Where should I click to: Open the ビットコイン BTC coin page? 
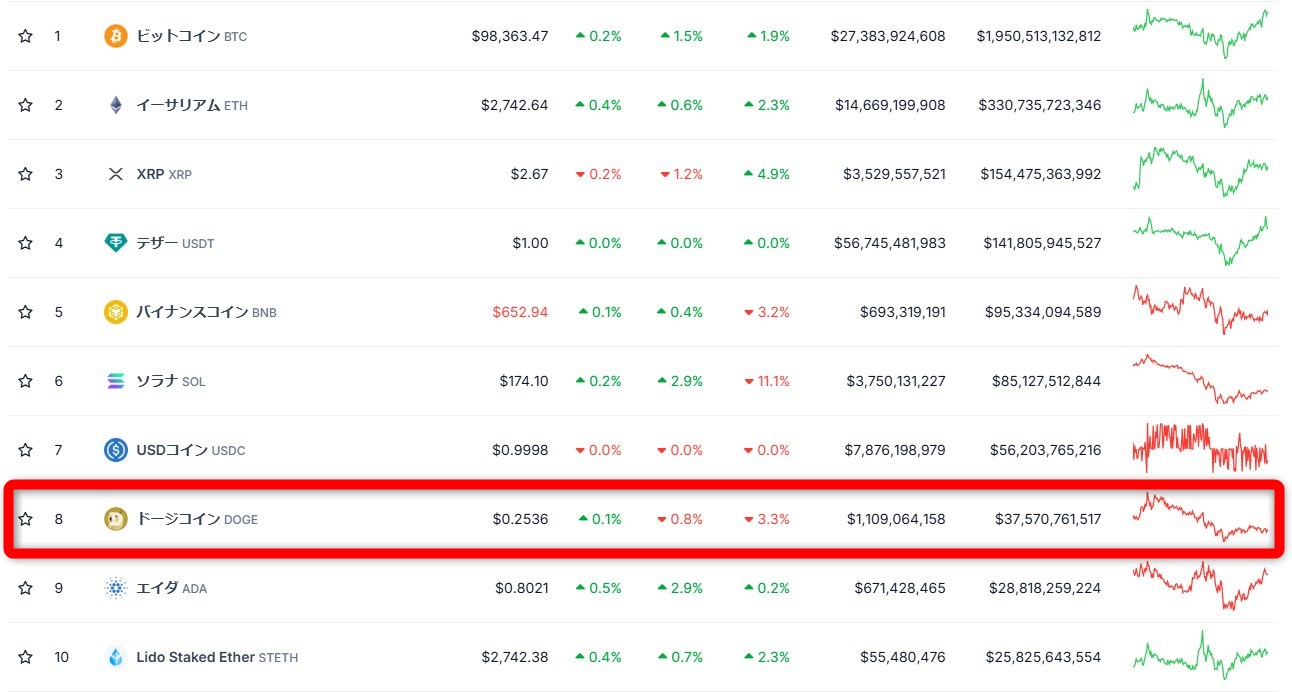tap(192, 36)
